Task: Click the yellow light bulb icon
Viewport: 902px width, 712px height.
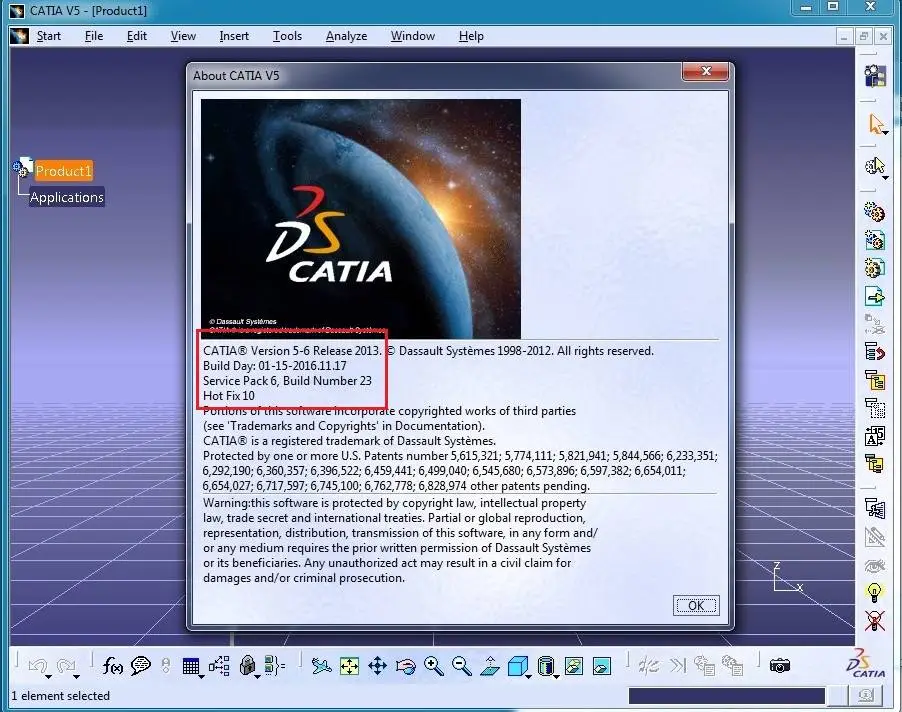Action: click(874, 591)
